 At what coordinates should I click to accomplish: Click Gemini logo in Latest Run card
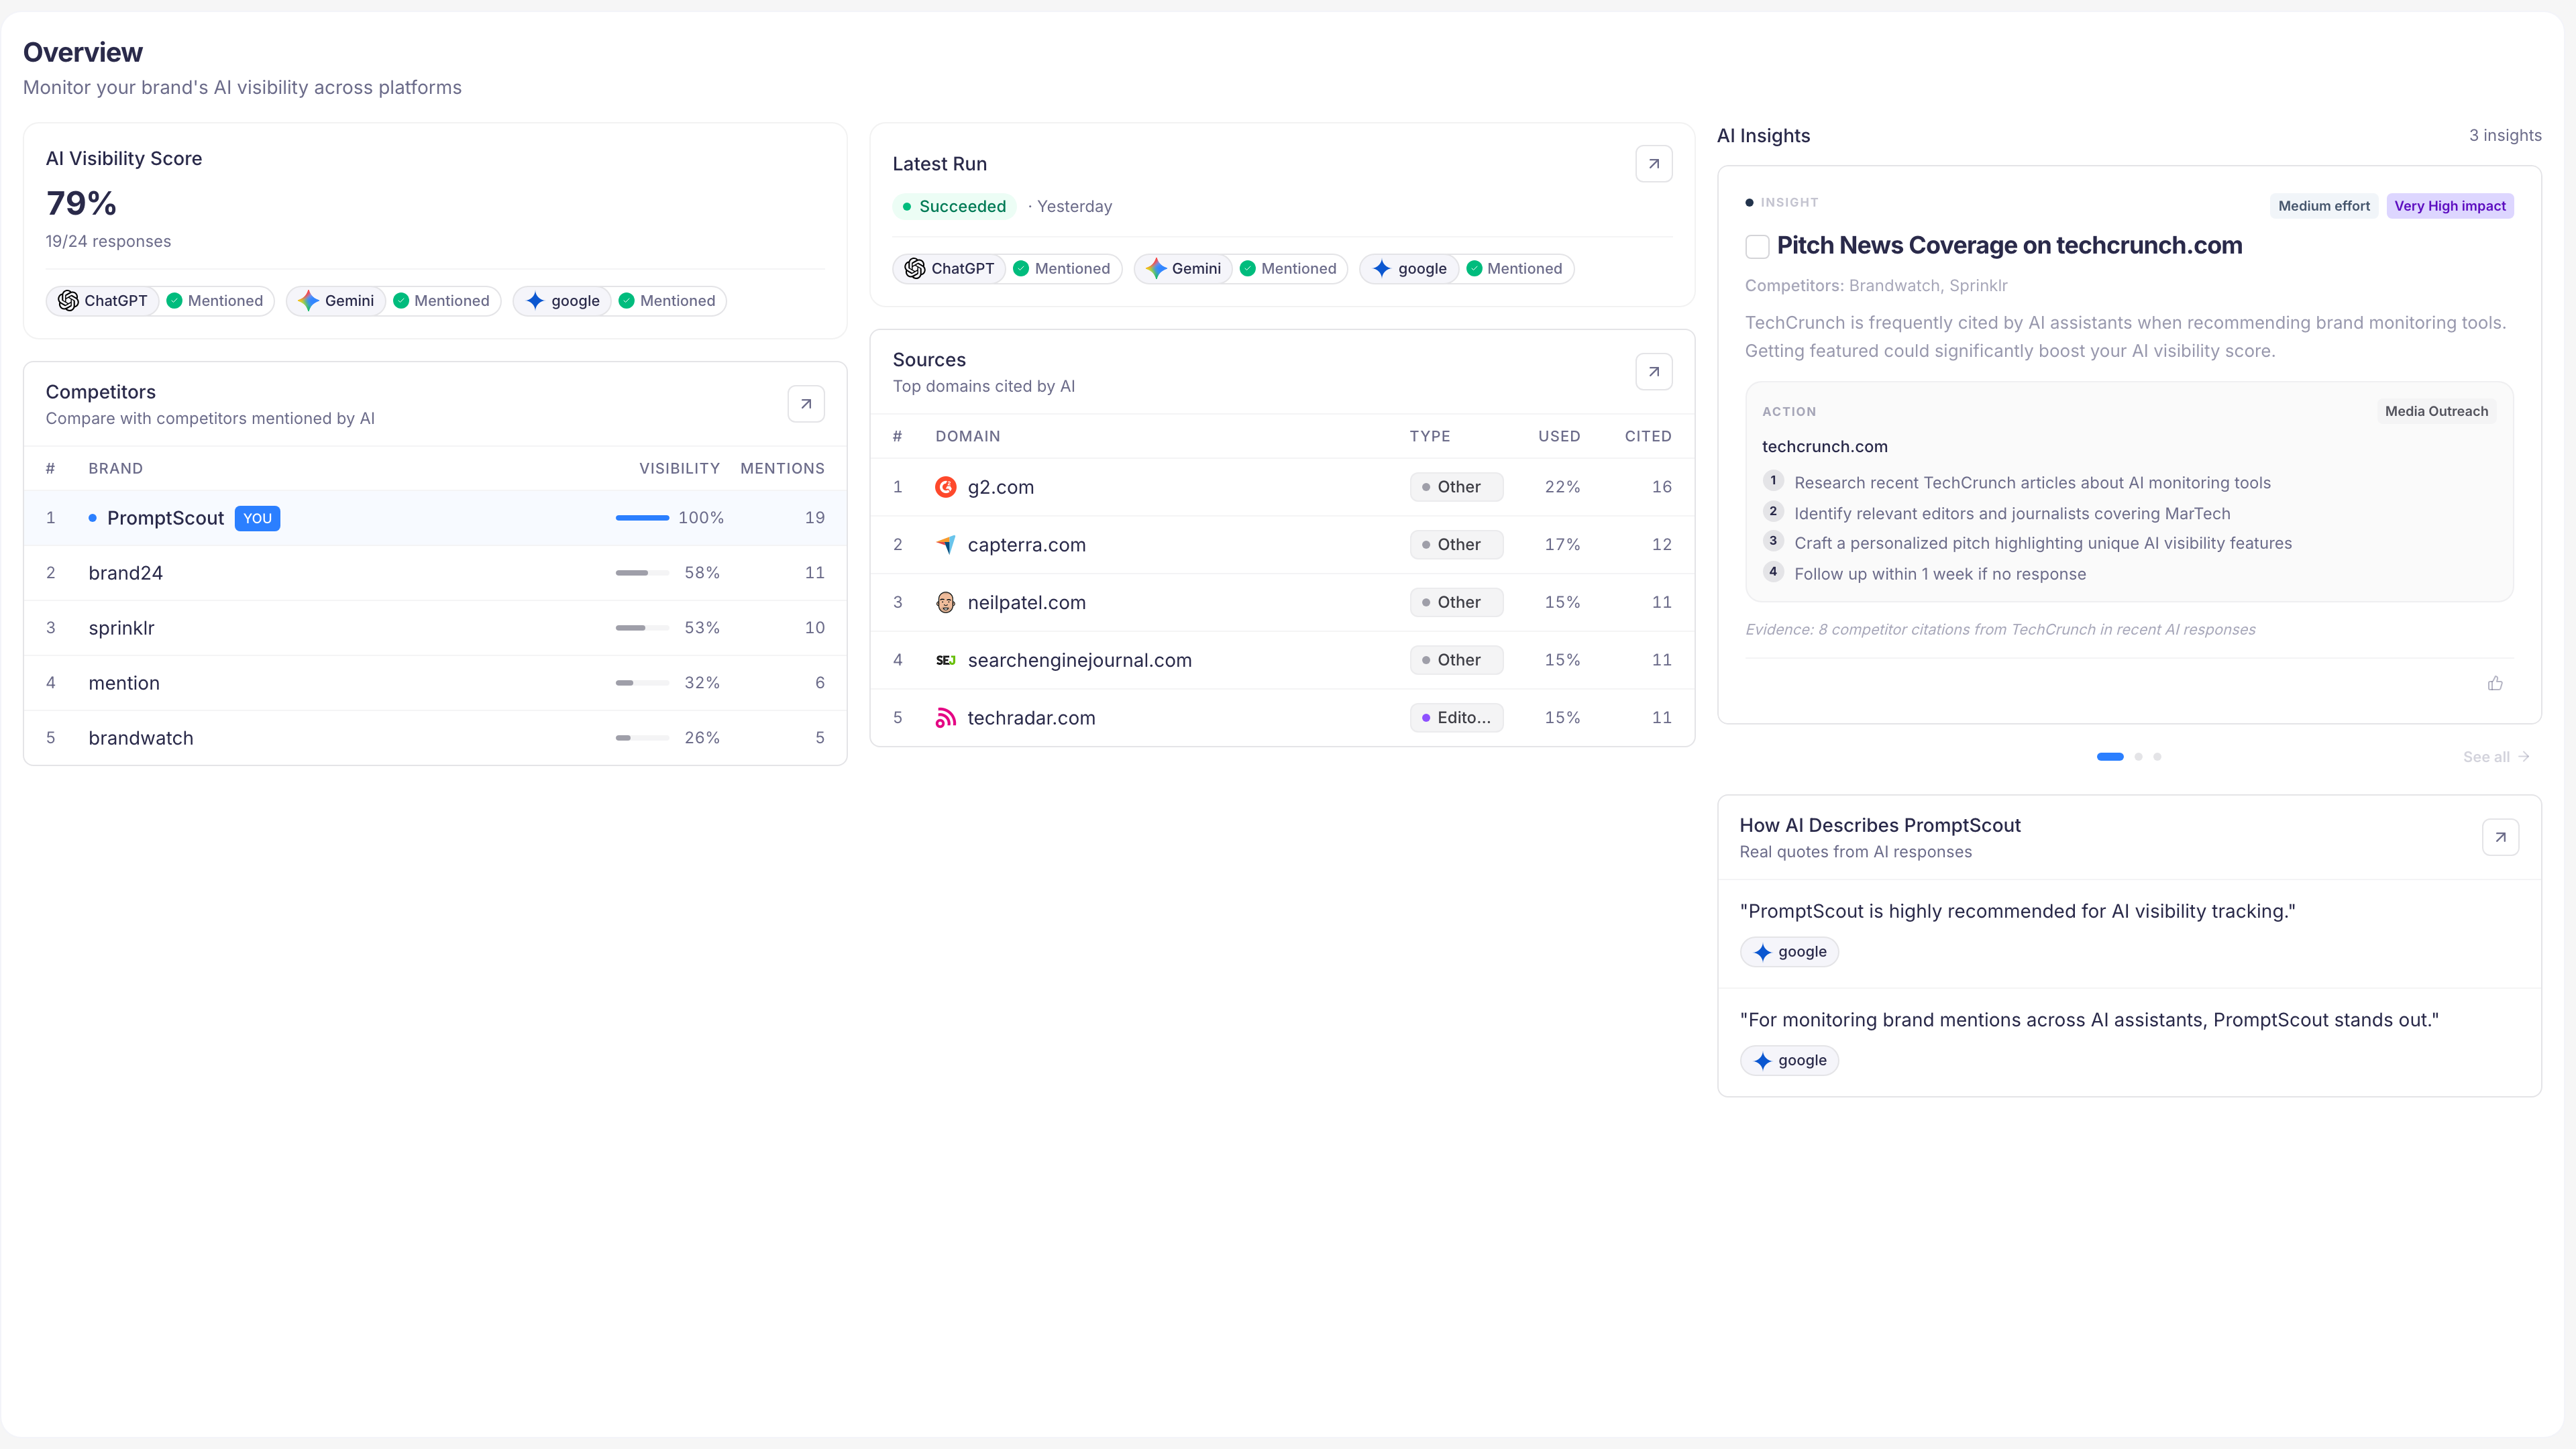[x=1156, y=269]
